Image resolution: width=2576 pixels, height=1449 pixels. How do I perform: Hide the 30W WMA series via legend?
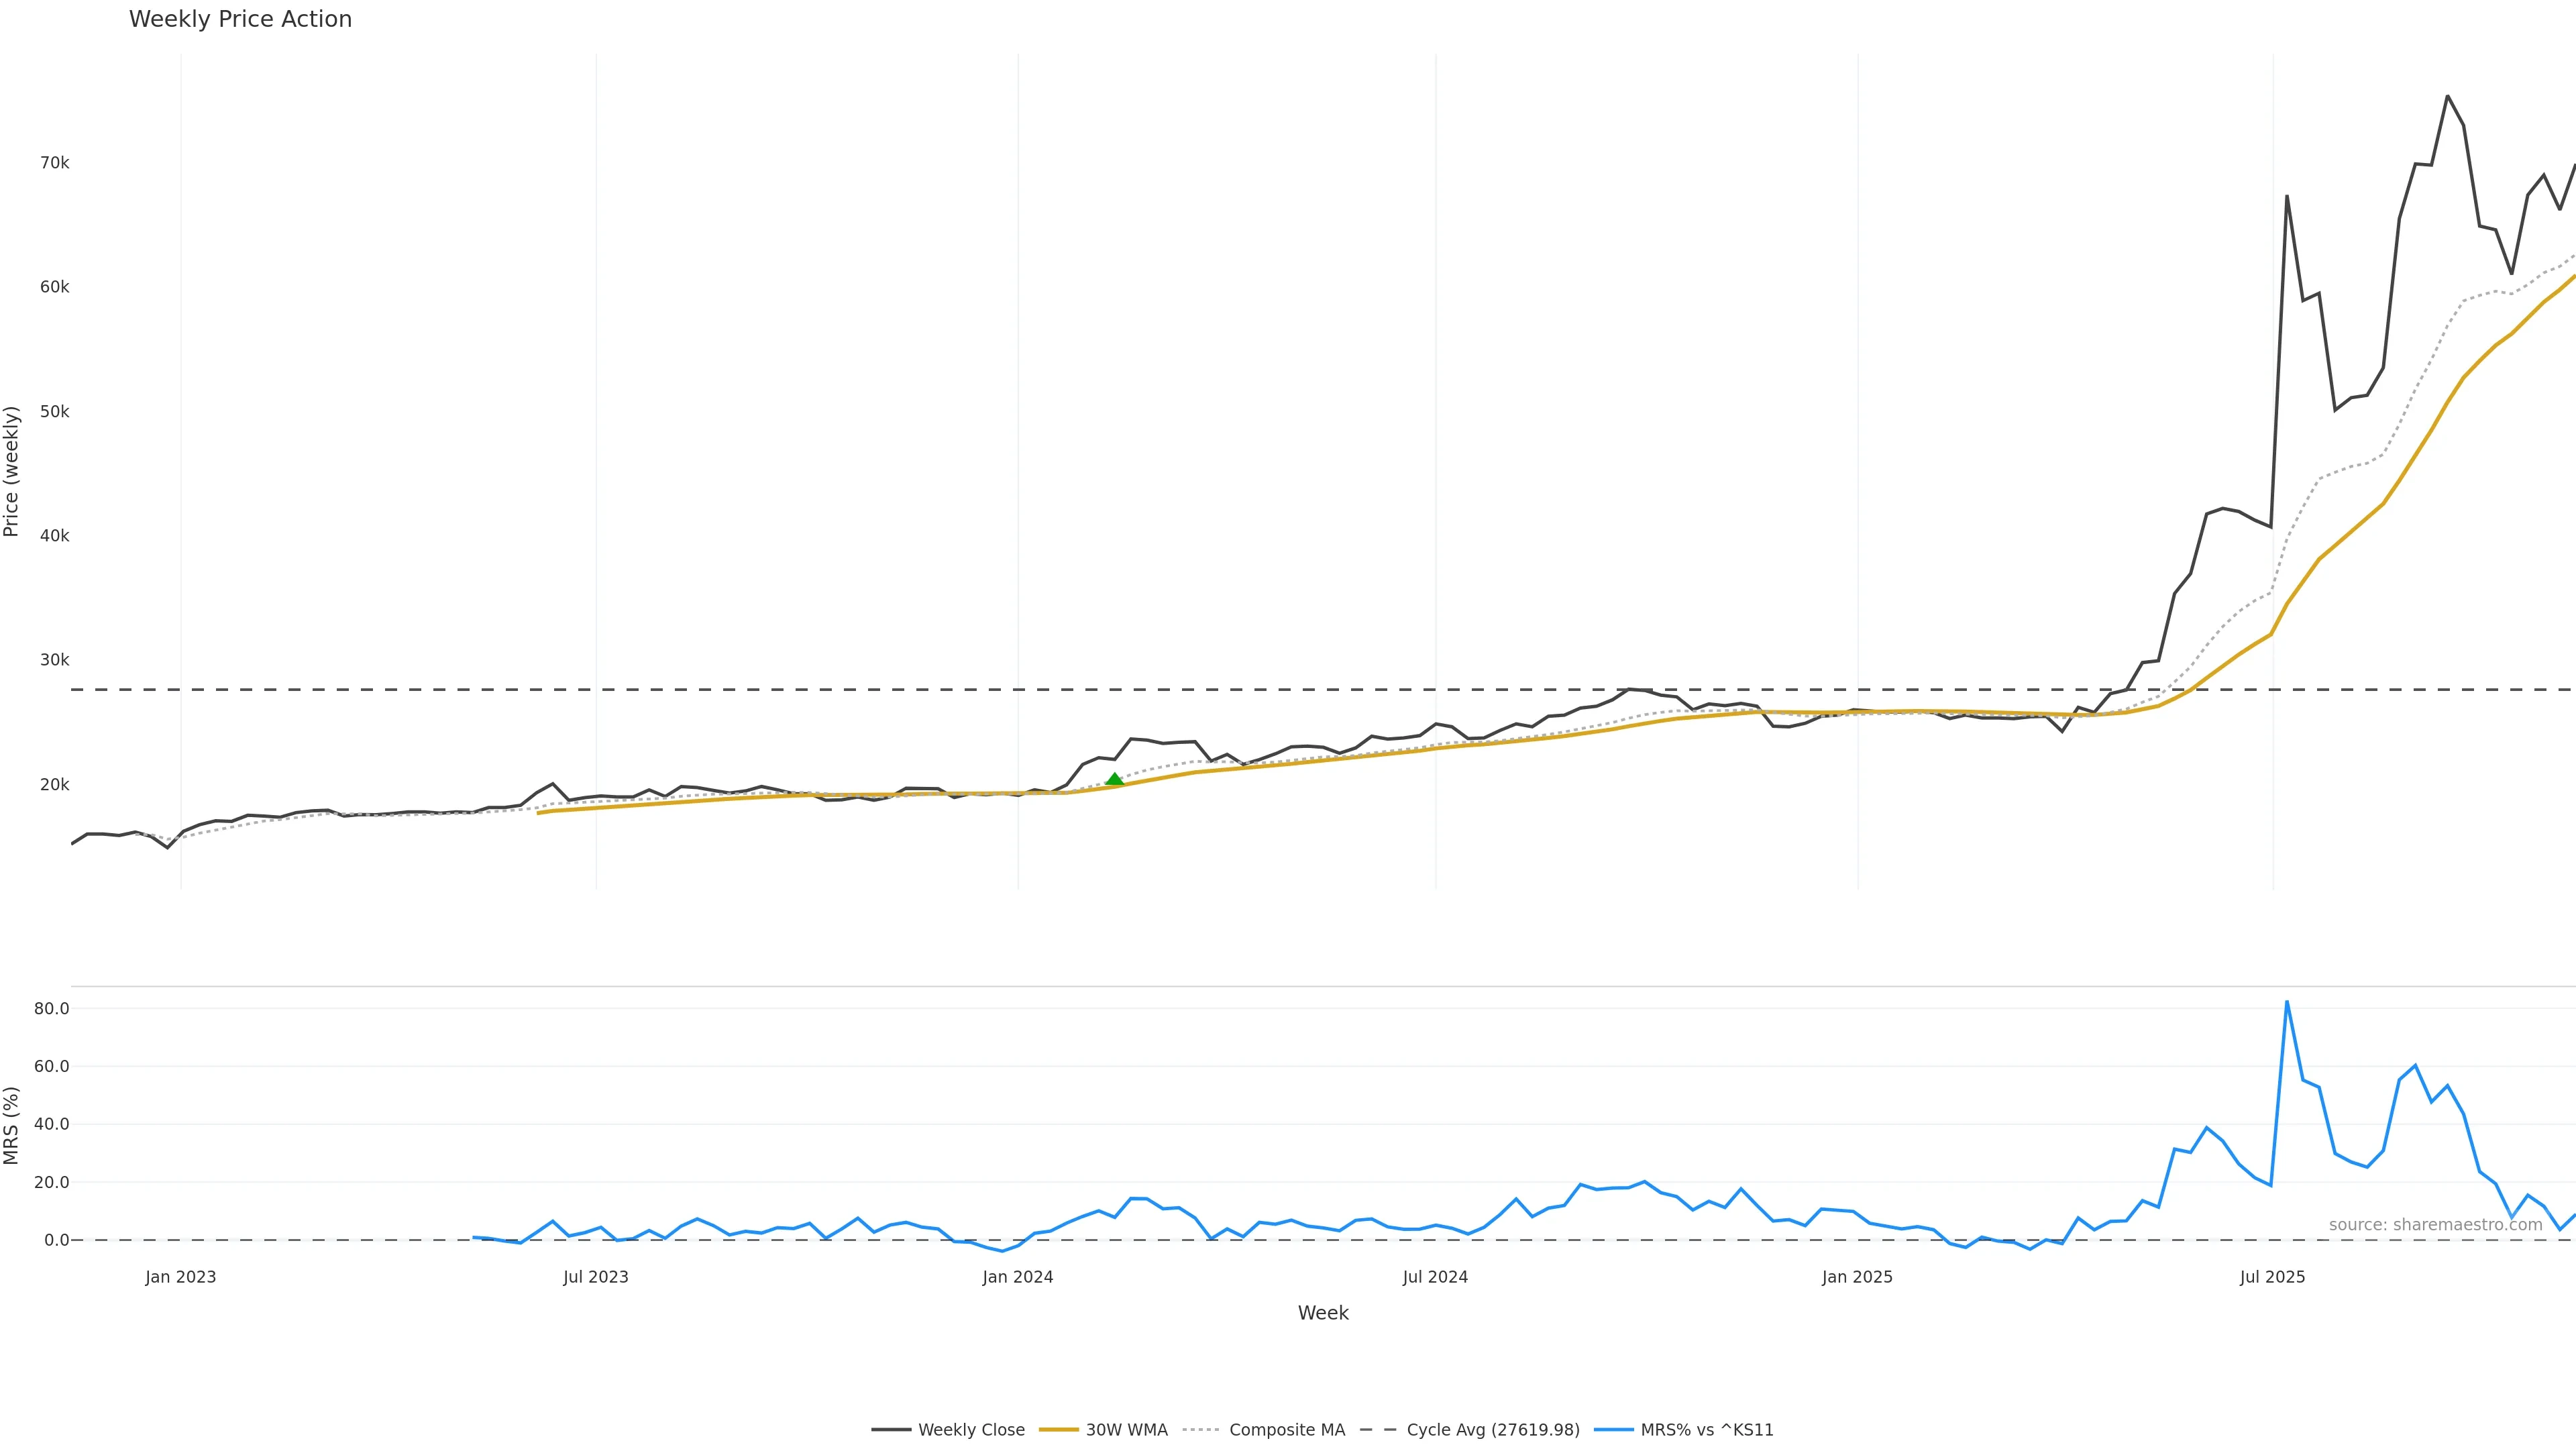pyautogui.click(x=1126, y=1430)
